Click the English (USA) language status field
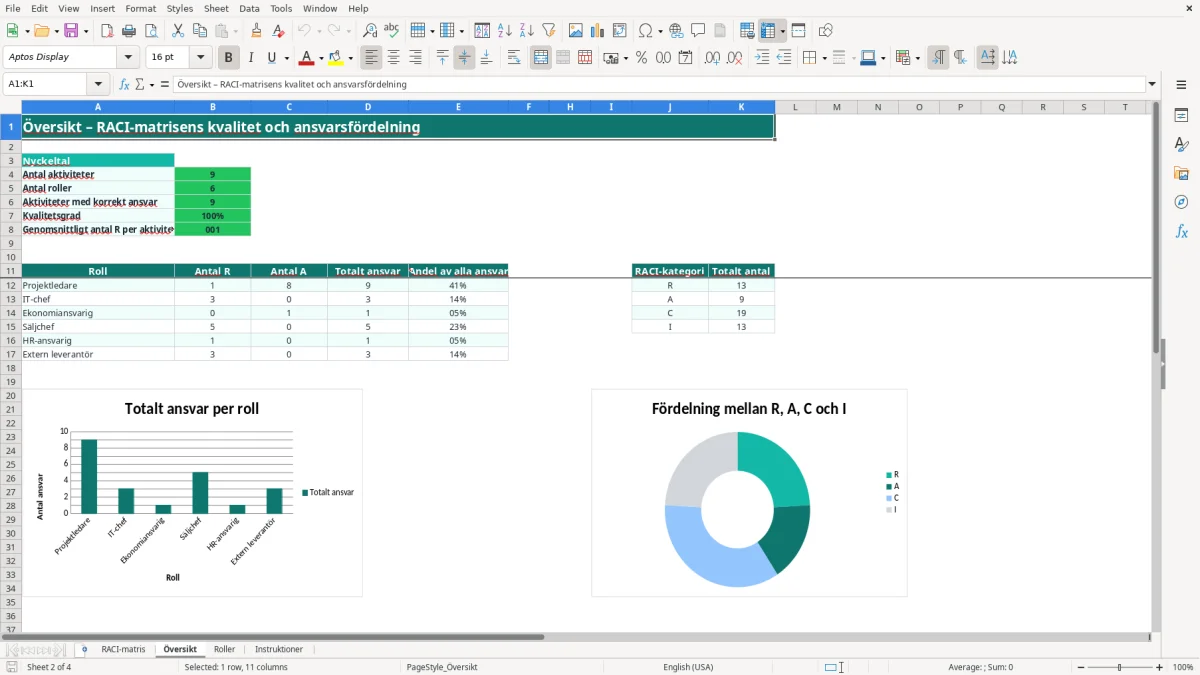 [688, 667]
